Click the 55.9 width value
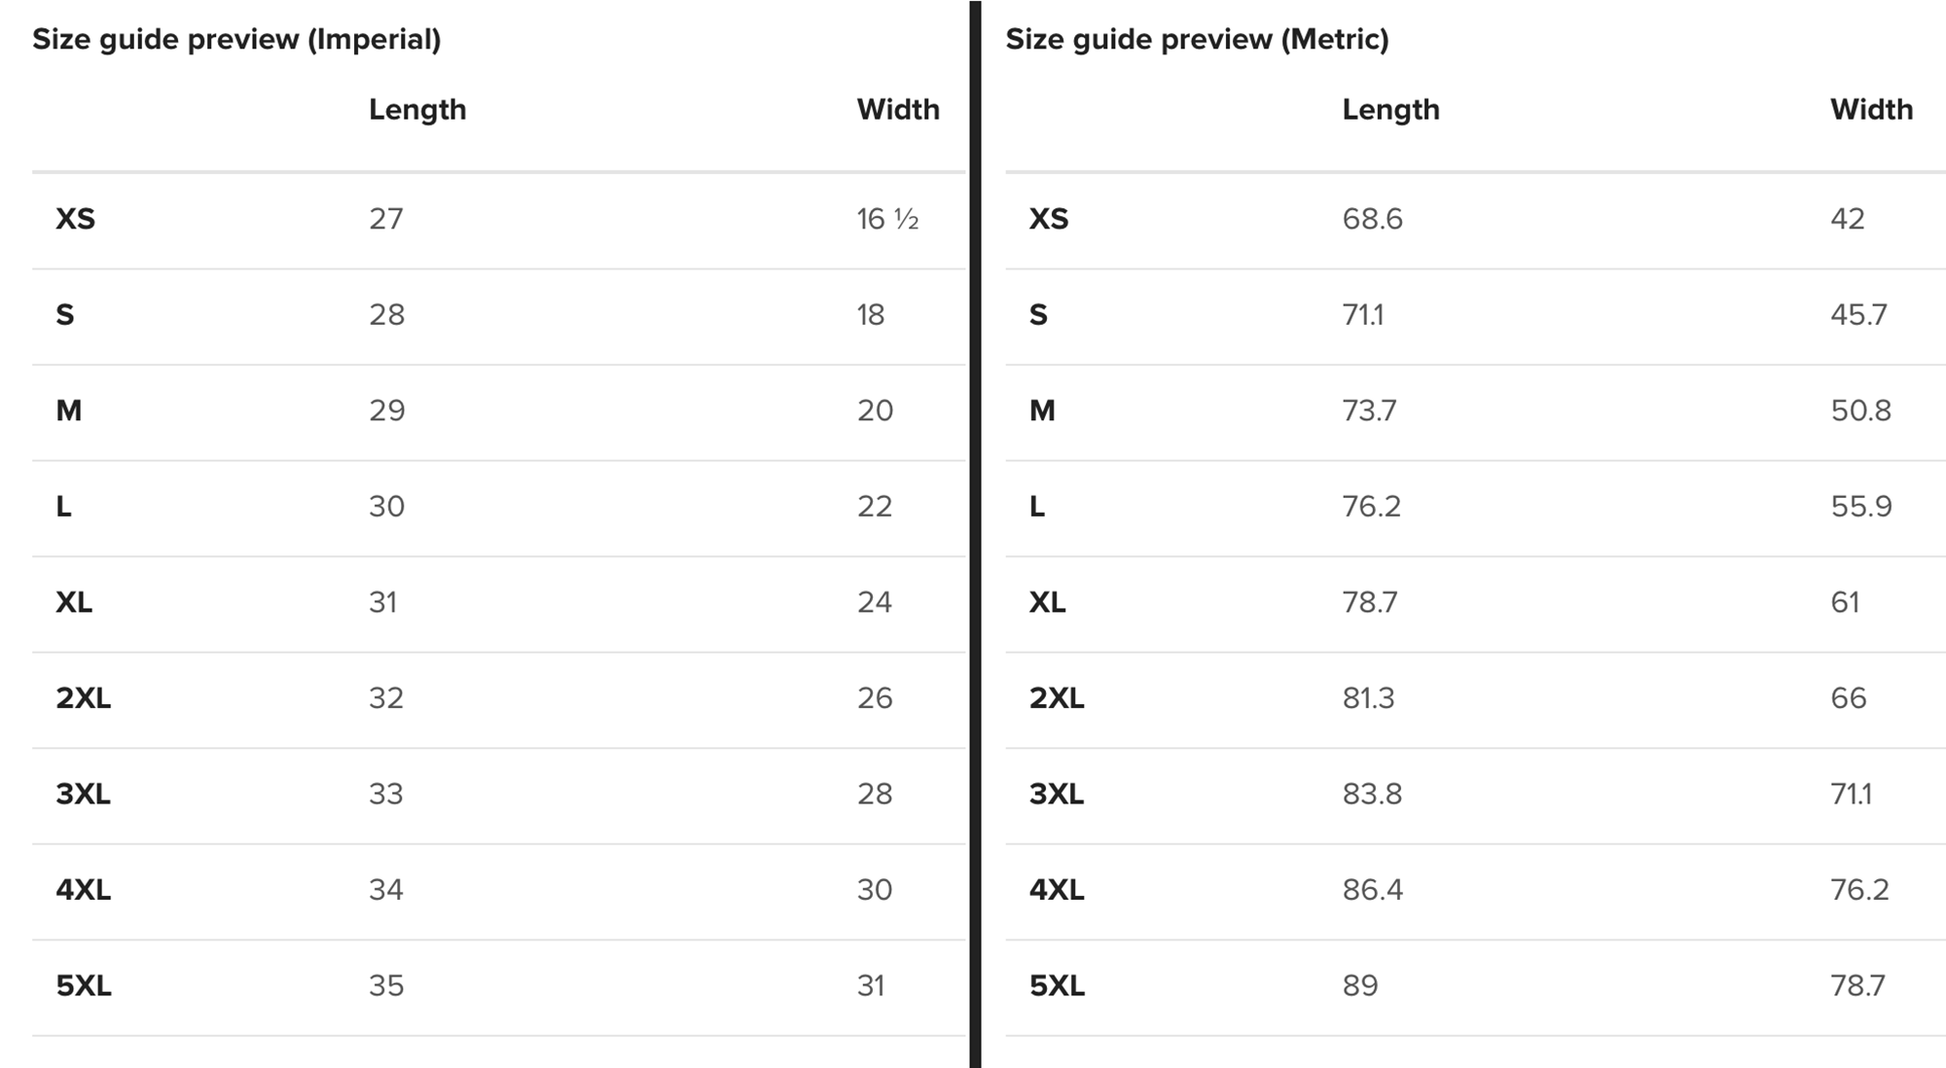The width and height of the screenshot is (1946, 1068). coord(1861,506)
